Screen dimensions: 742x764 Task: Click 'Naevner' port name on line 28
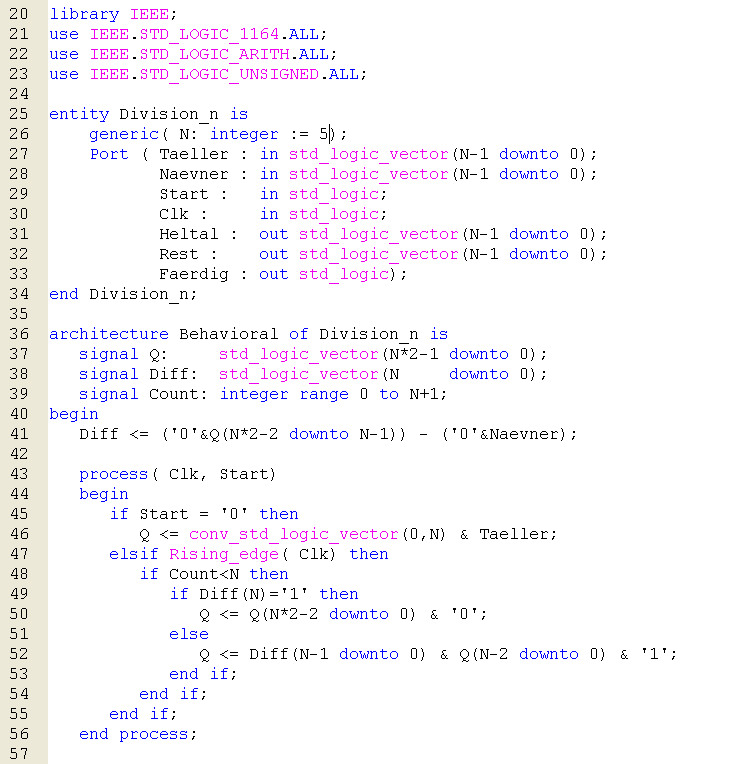click(193, 174)
